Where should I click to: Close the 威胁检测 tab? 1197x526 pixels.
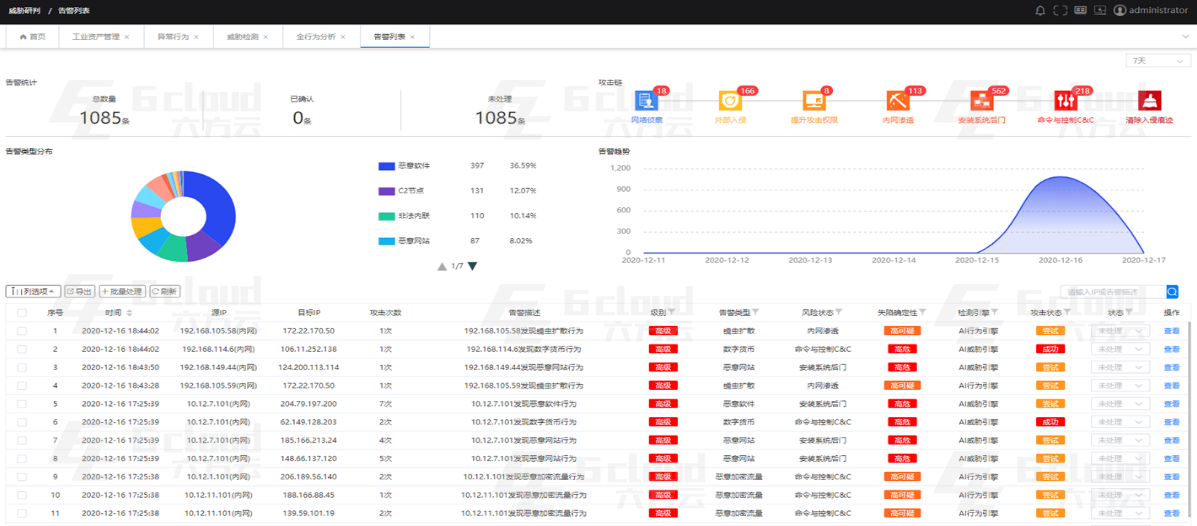tap(266, 37)
